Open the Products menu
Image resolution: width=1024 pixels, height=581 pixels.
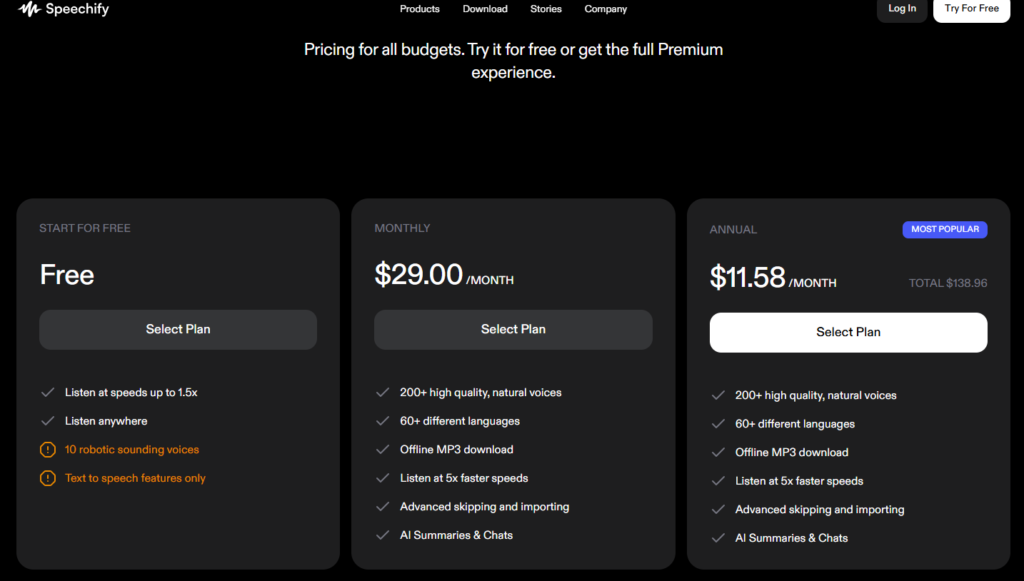[x=419, y=9]
